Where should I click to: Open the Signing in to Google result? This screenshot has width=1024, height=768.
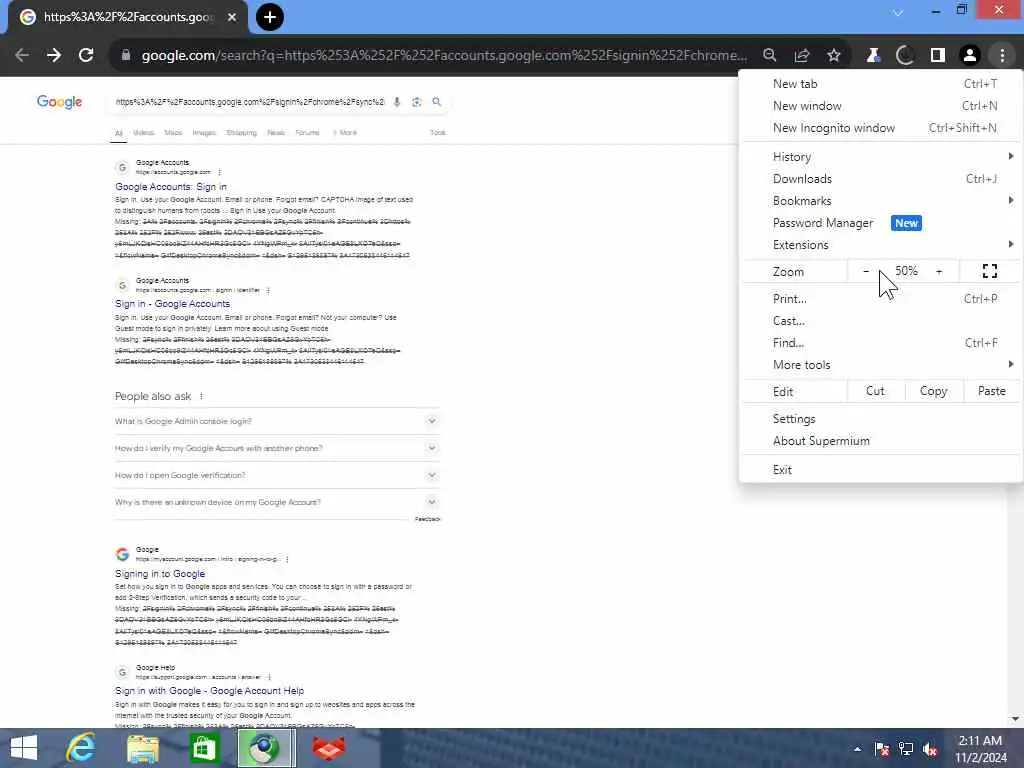(x=160, y=574)
